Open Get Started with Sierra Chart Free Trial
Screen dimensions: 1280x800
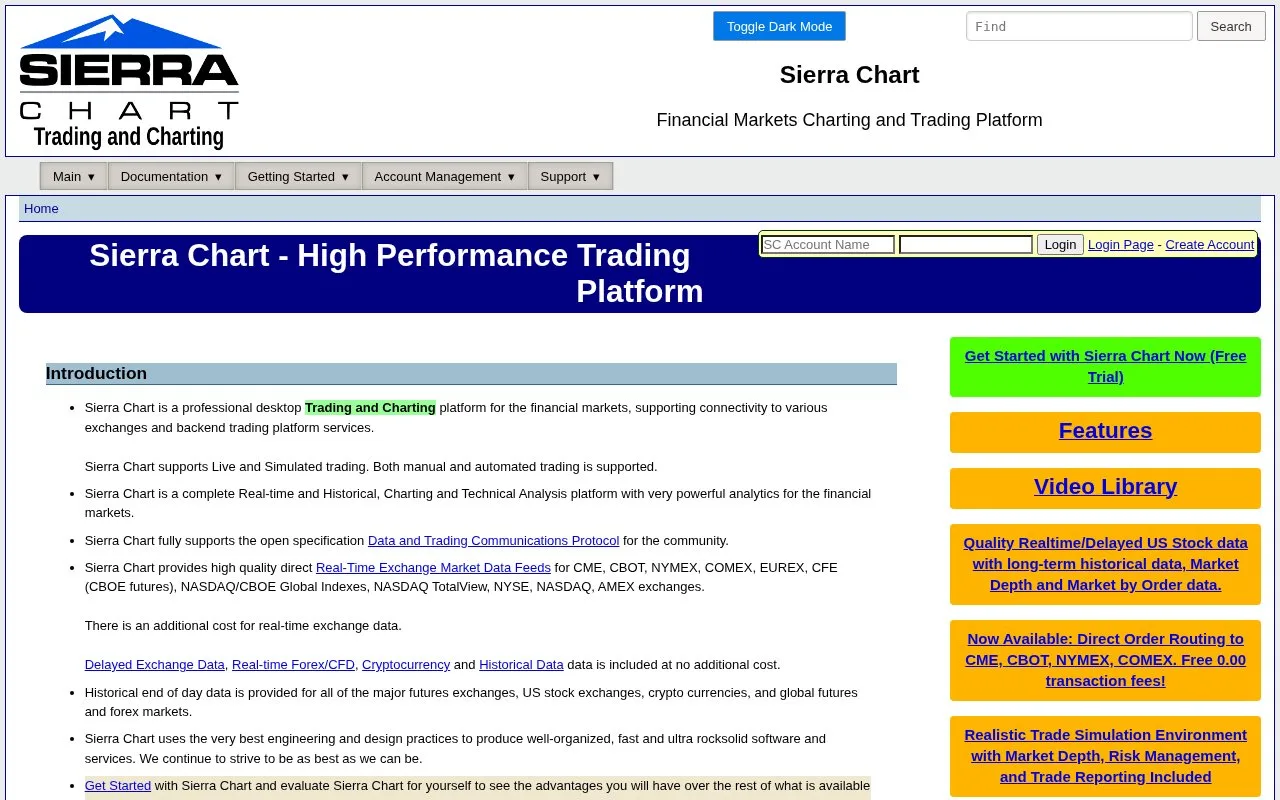coord(1105,366)
